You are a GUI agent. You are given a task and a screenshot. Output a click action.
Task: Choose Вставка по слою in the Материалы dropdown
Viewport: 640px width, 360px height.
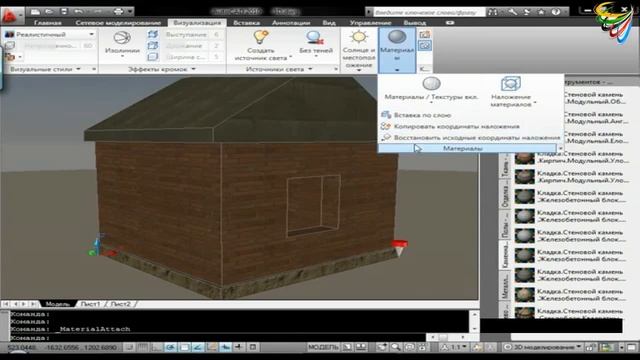(416, 115)
